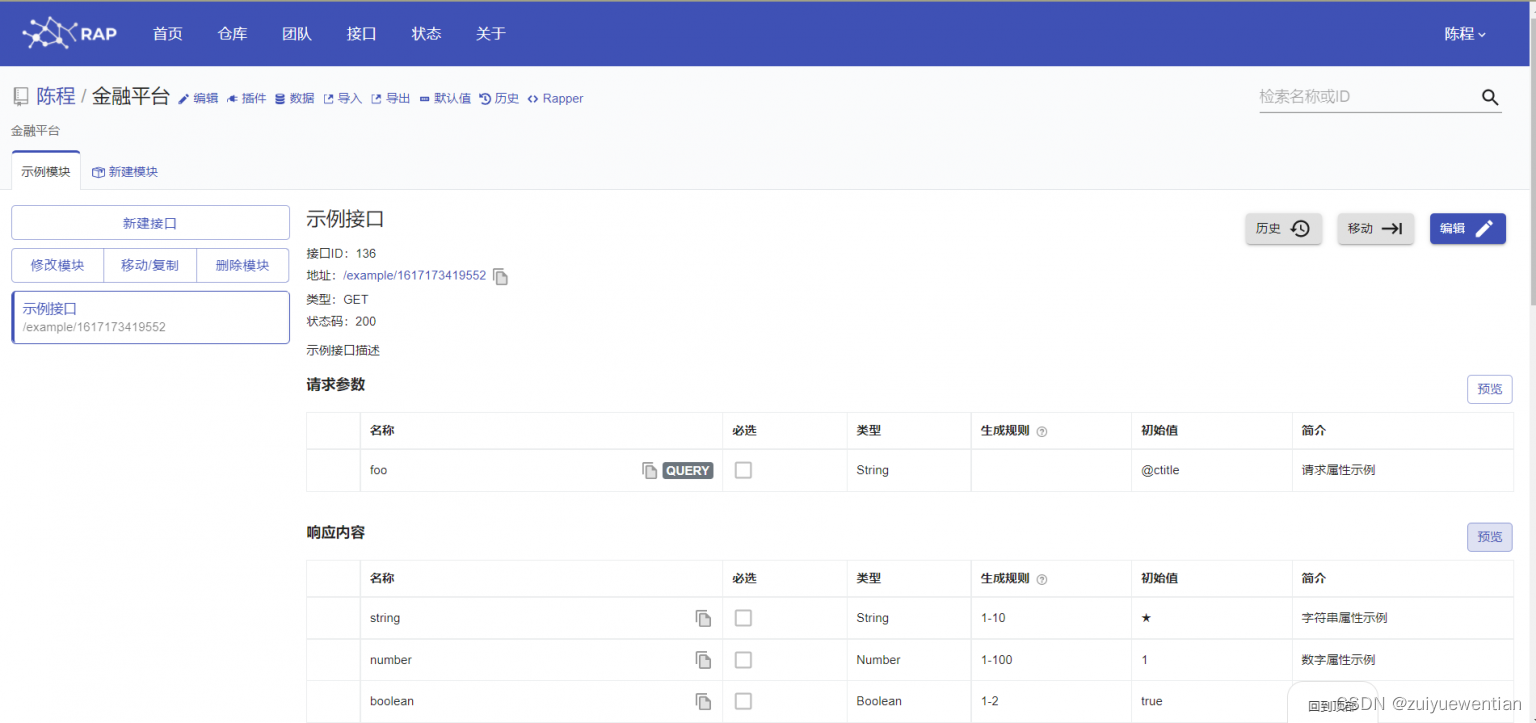Click the search magnifier icon
The height and width of the screenshot is (723, 1536).
1490,97
